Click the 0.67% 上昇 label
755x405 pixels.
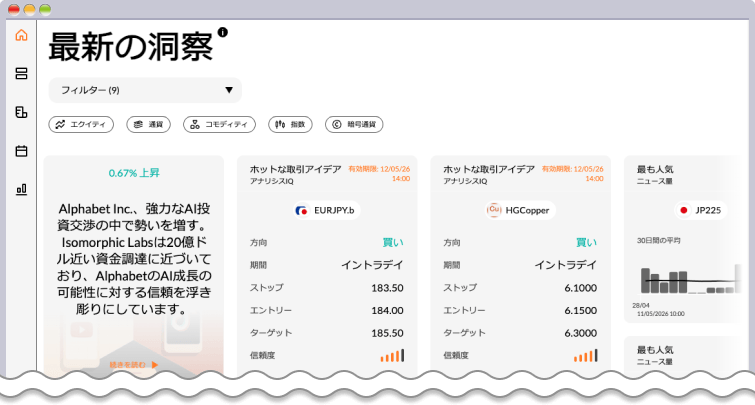(134, 173)
